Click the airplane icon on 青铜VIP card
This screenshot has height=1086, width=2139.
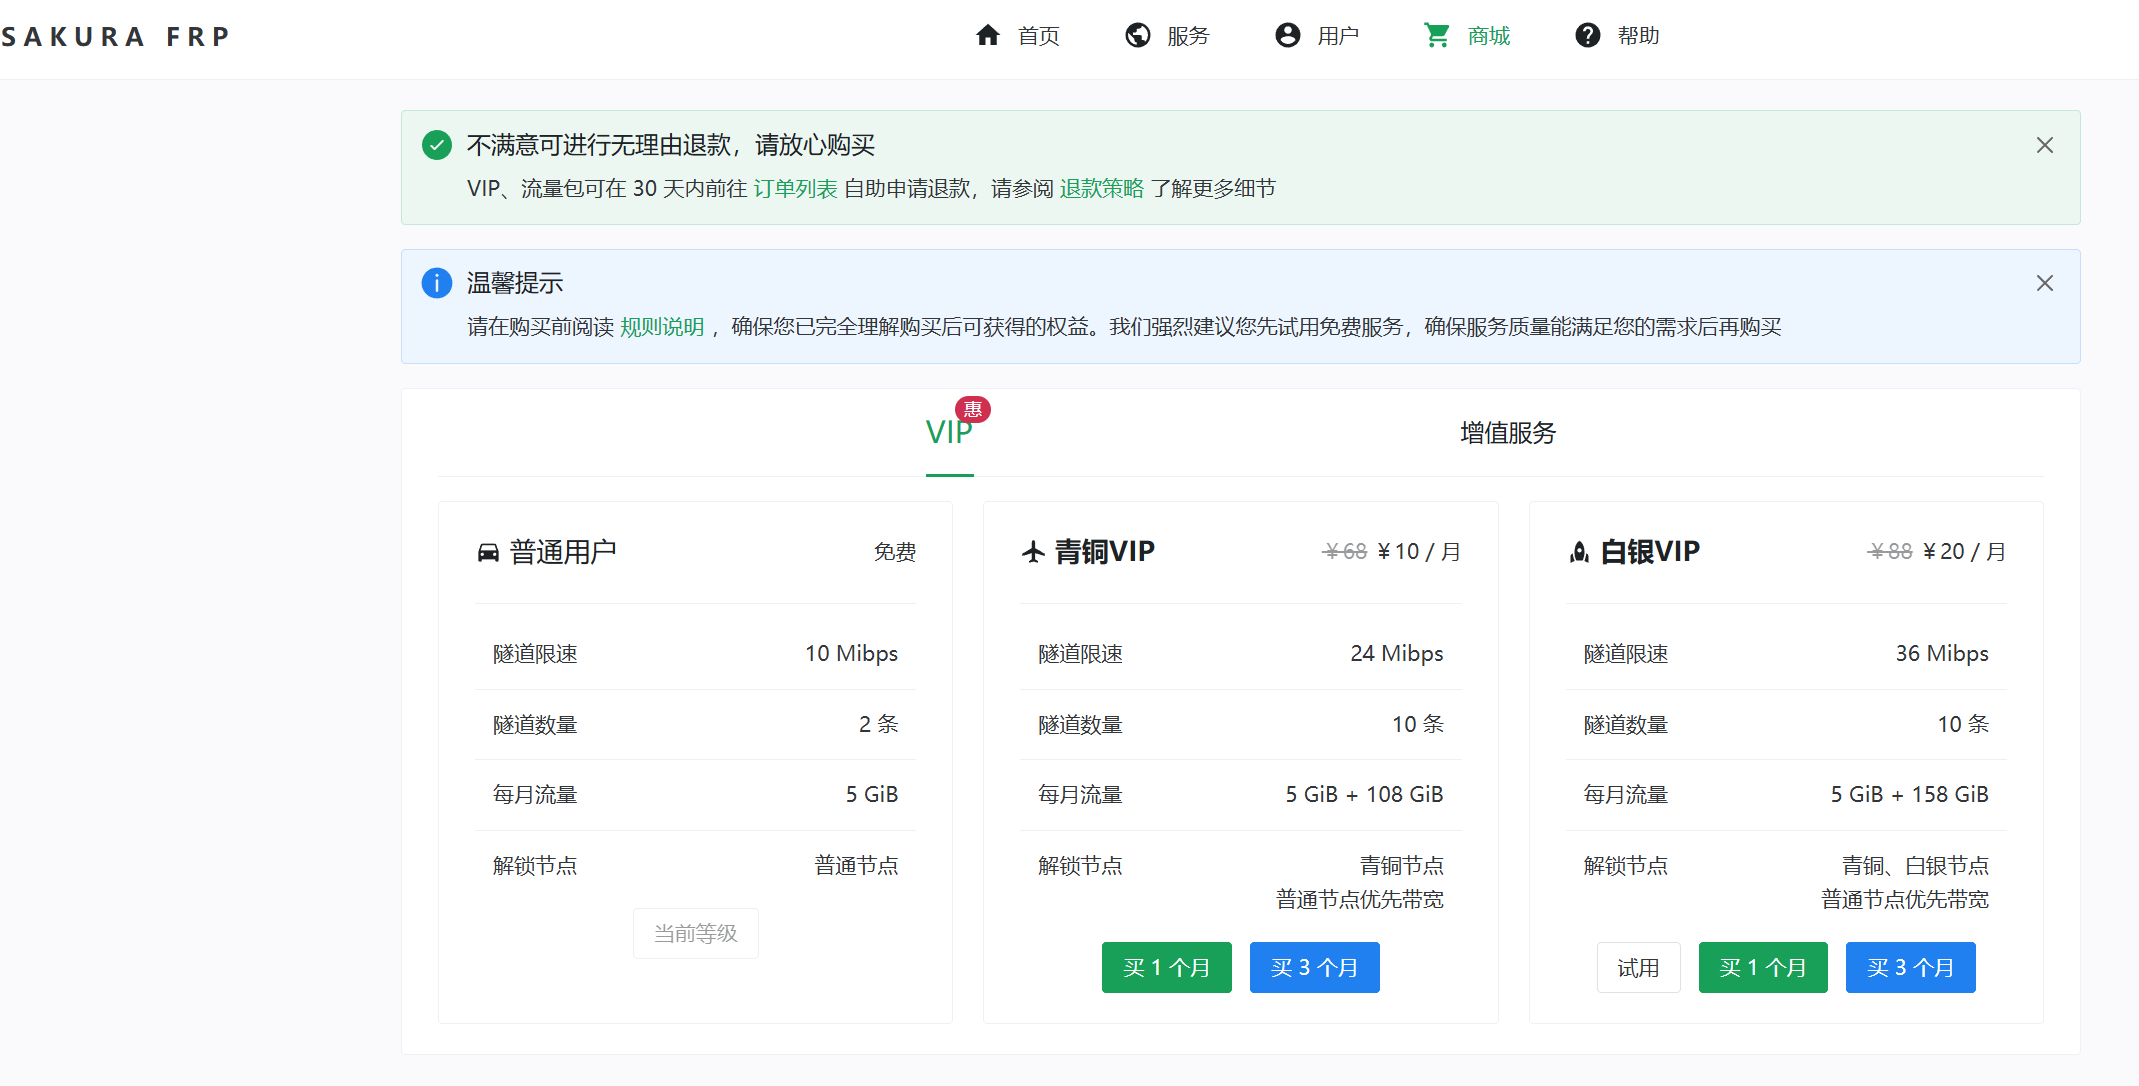(1034, 551)
